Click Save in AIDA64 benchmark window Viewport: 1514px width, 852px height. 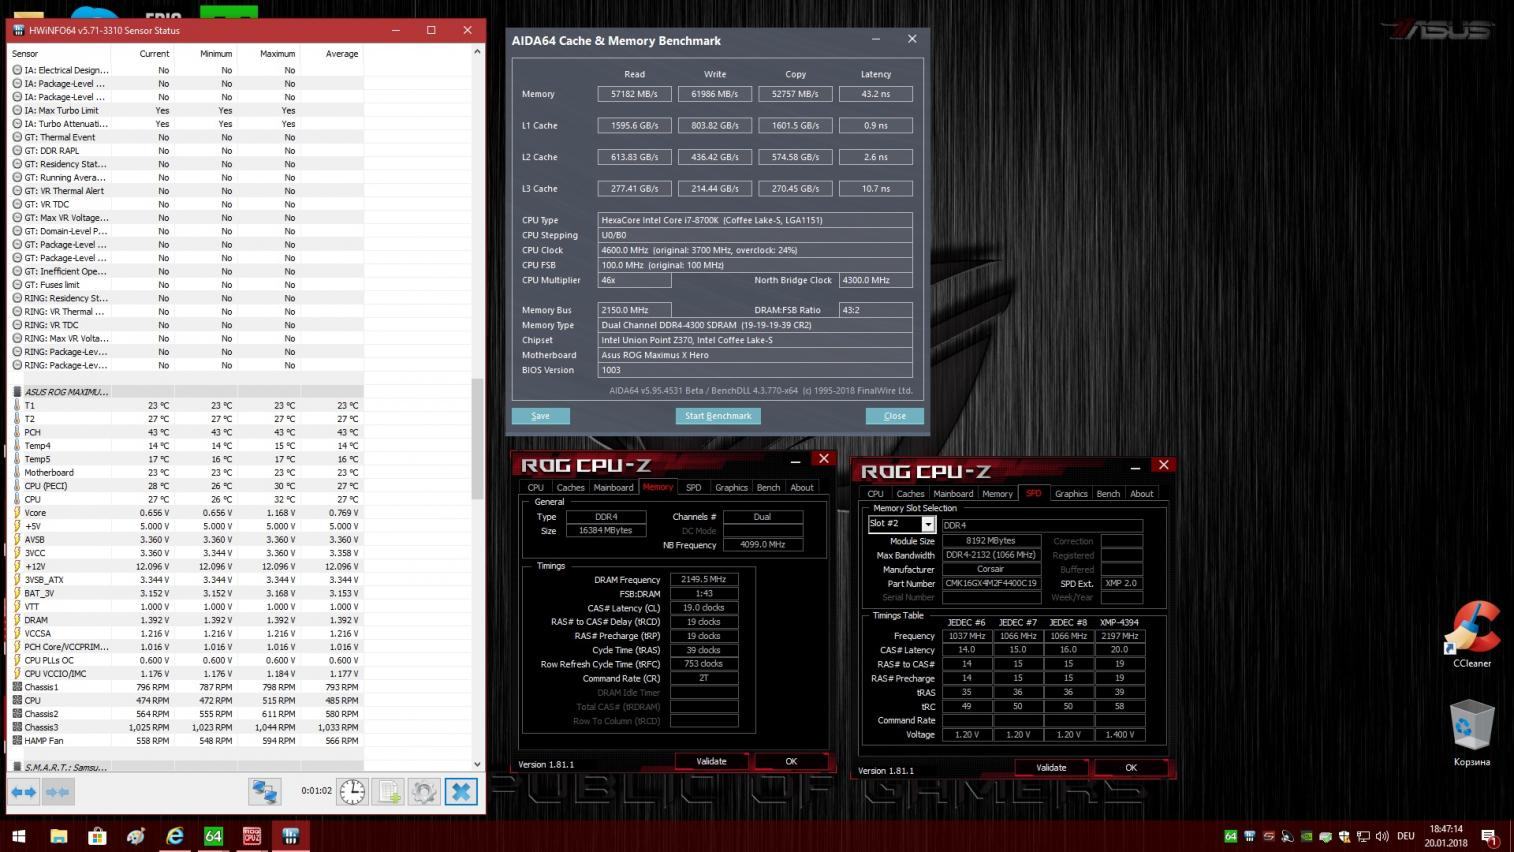pyautogui.click(x=540, y=416)
